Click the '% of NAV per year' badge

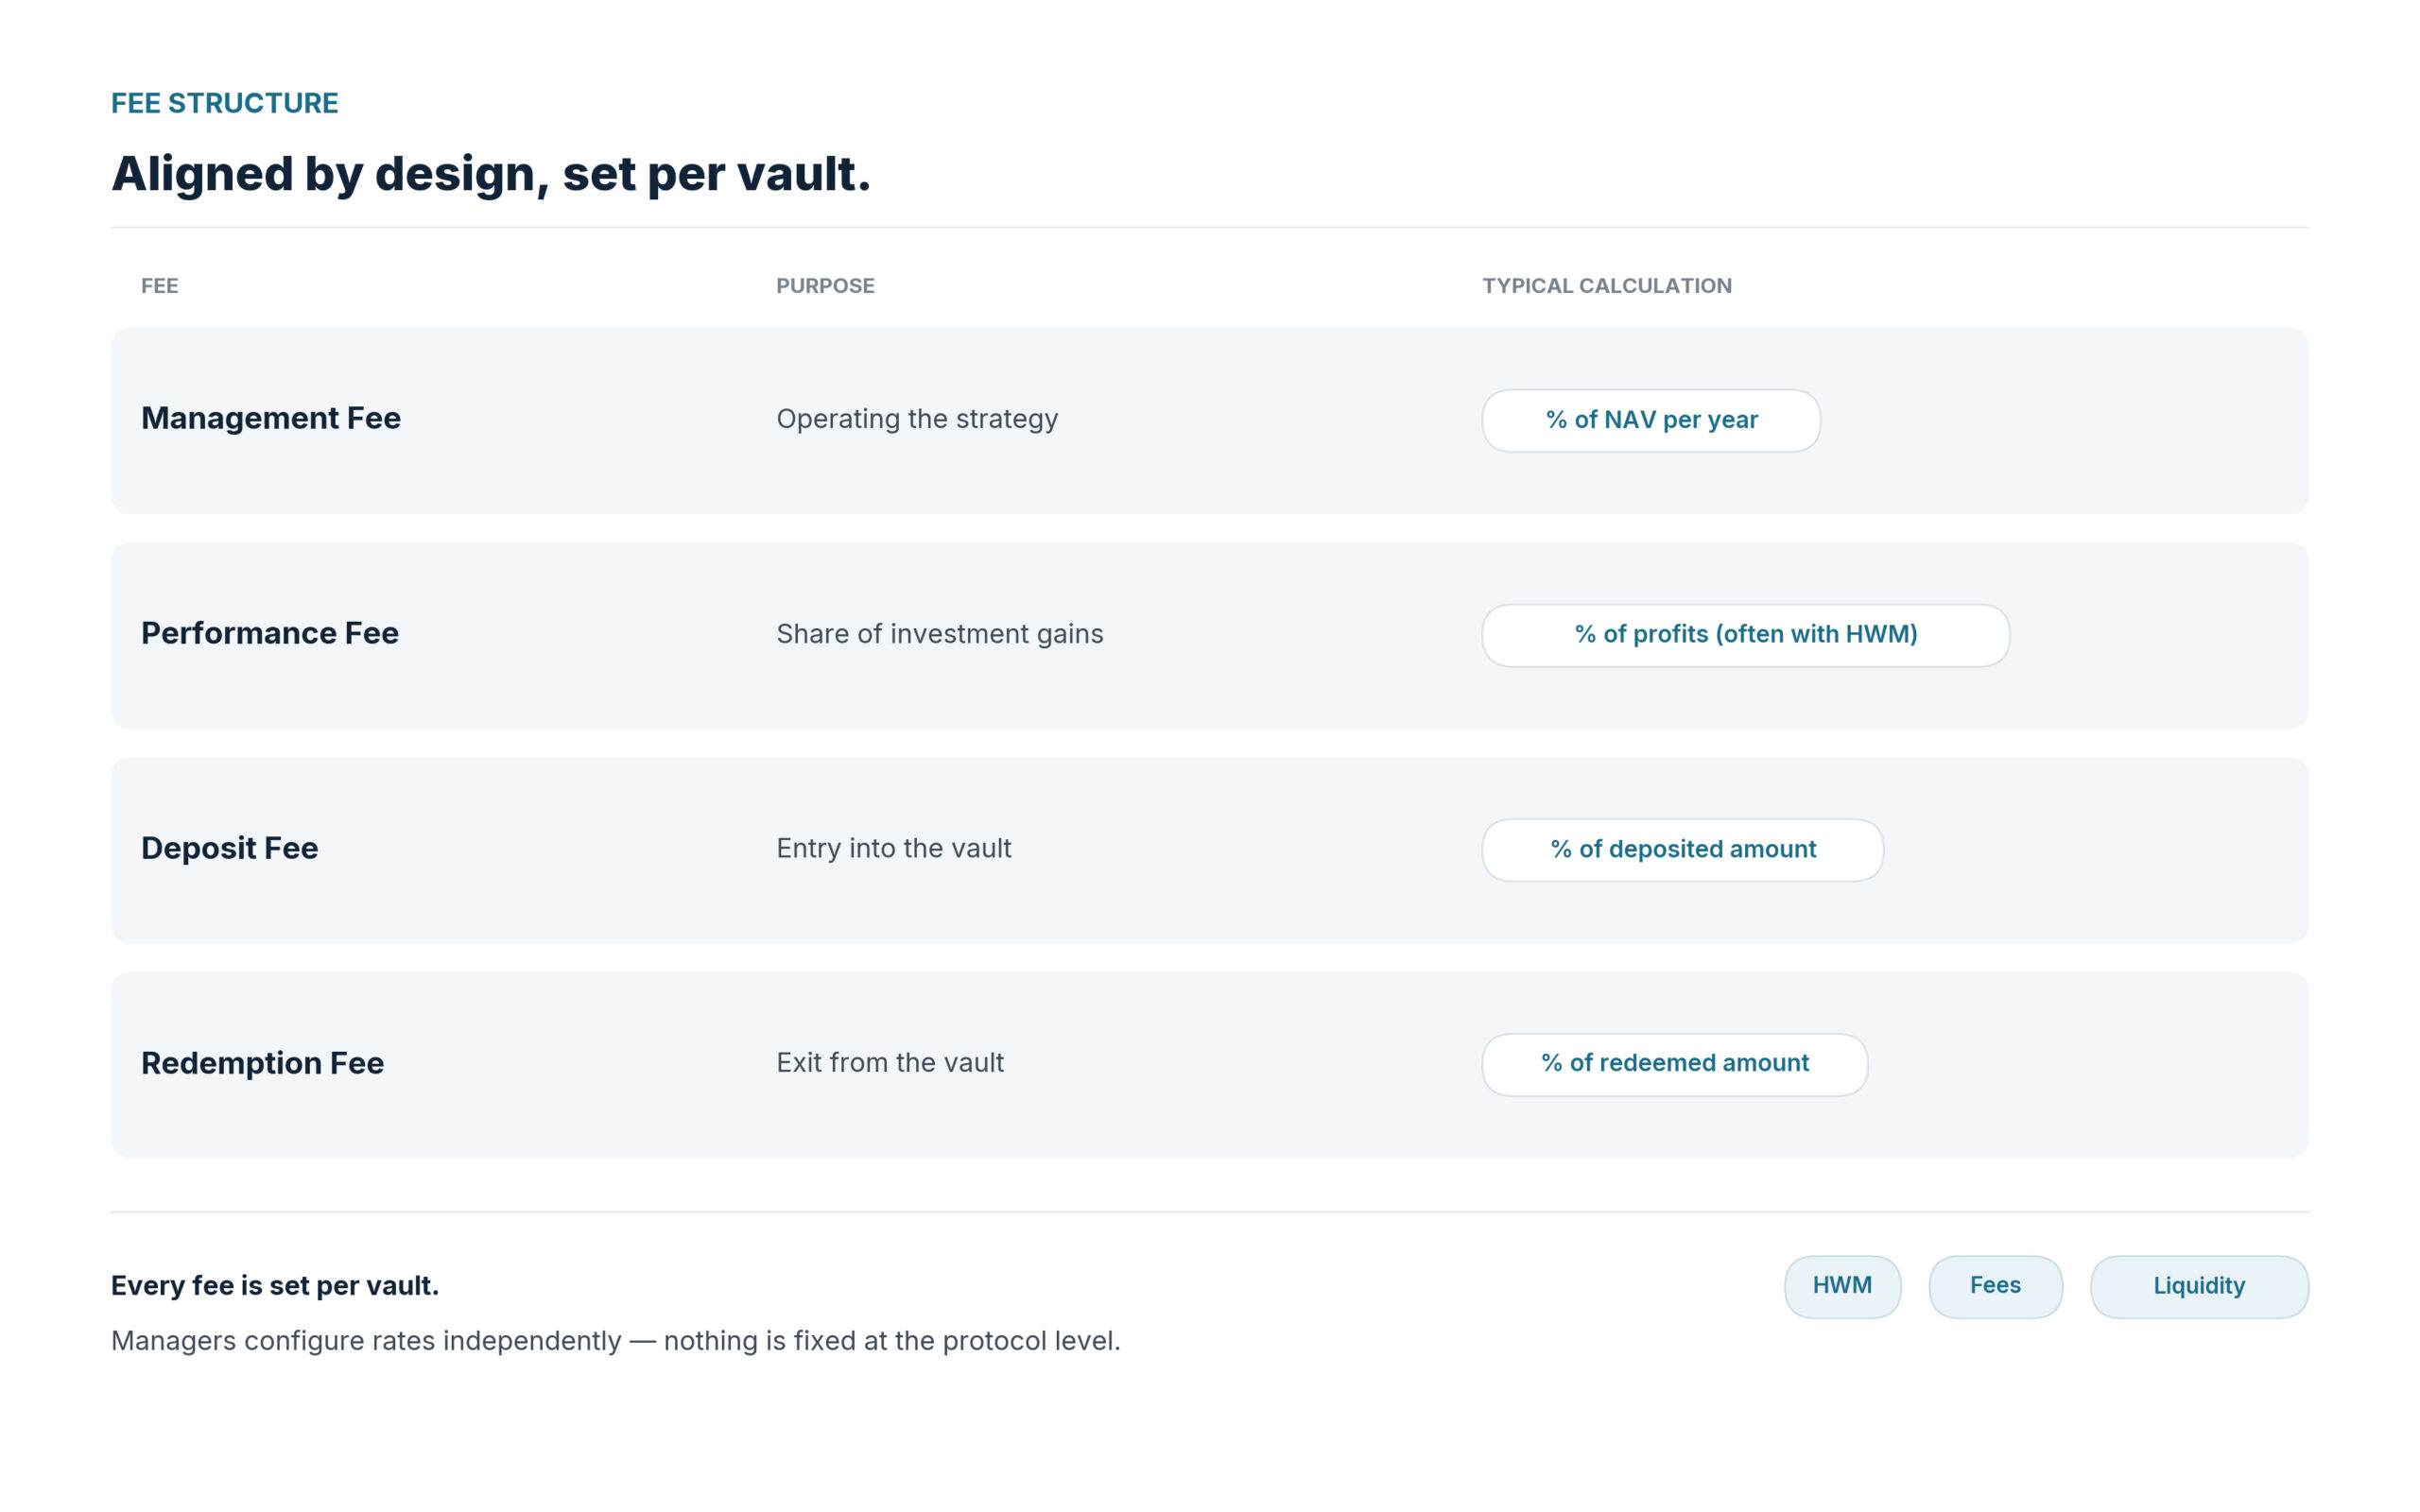(x=1651, y=420)
